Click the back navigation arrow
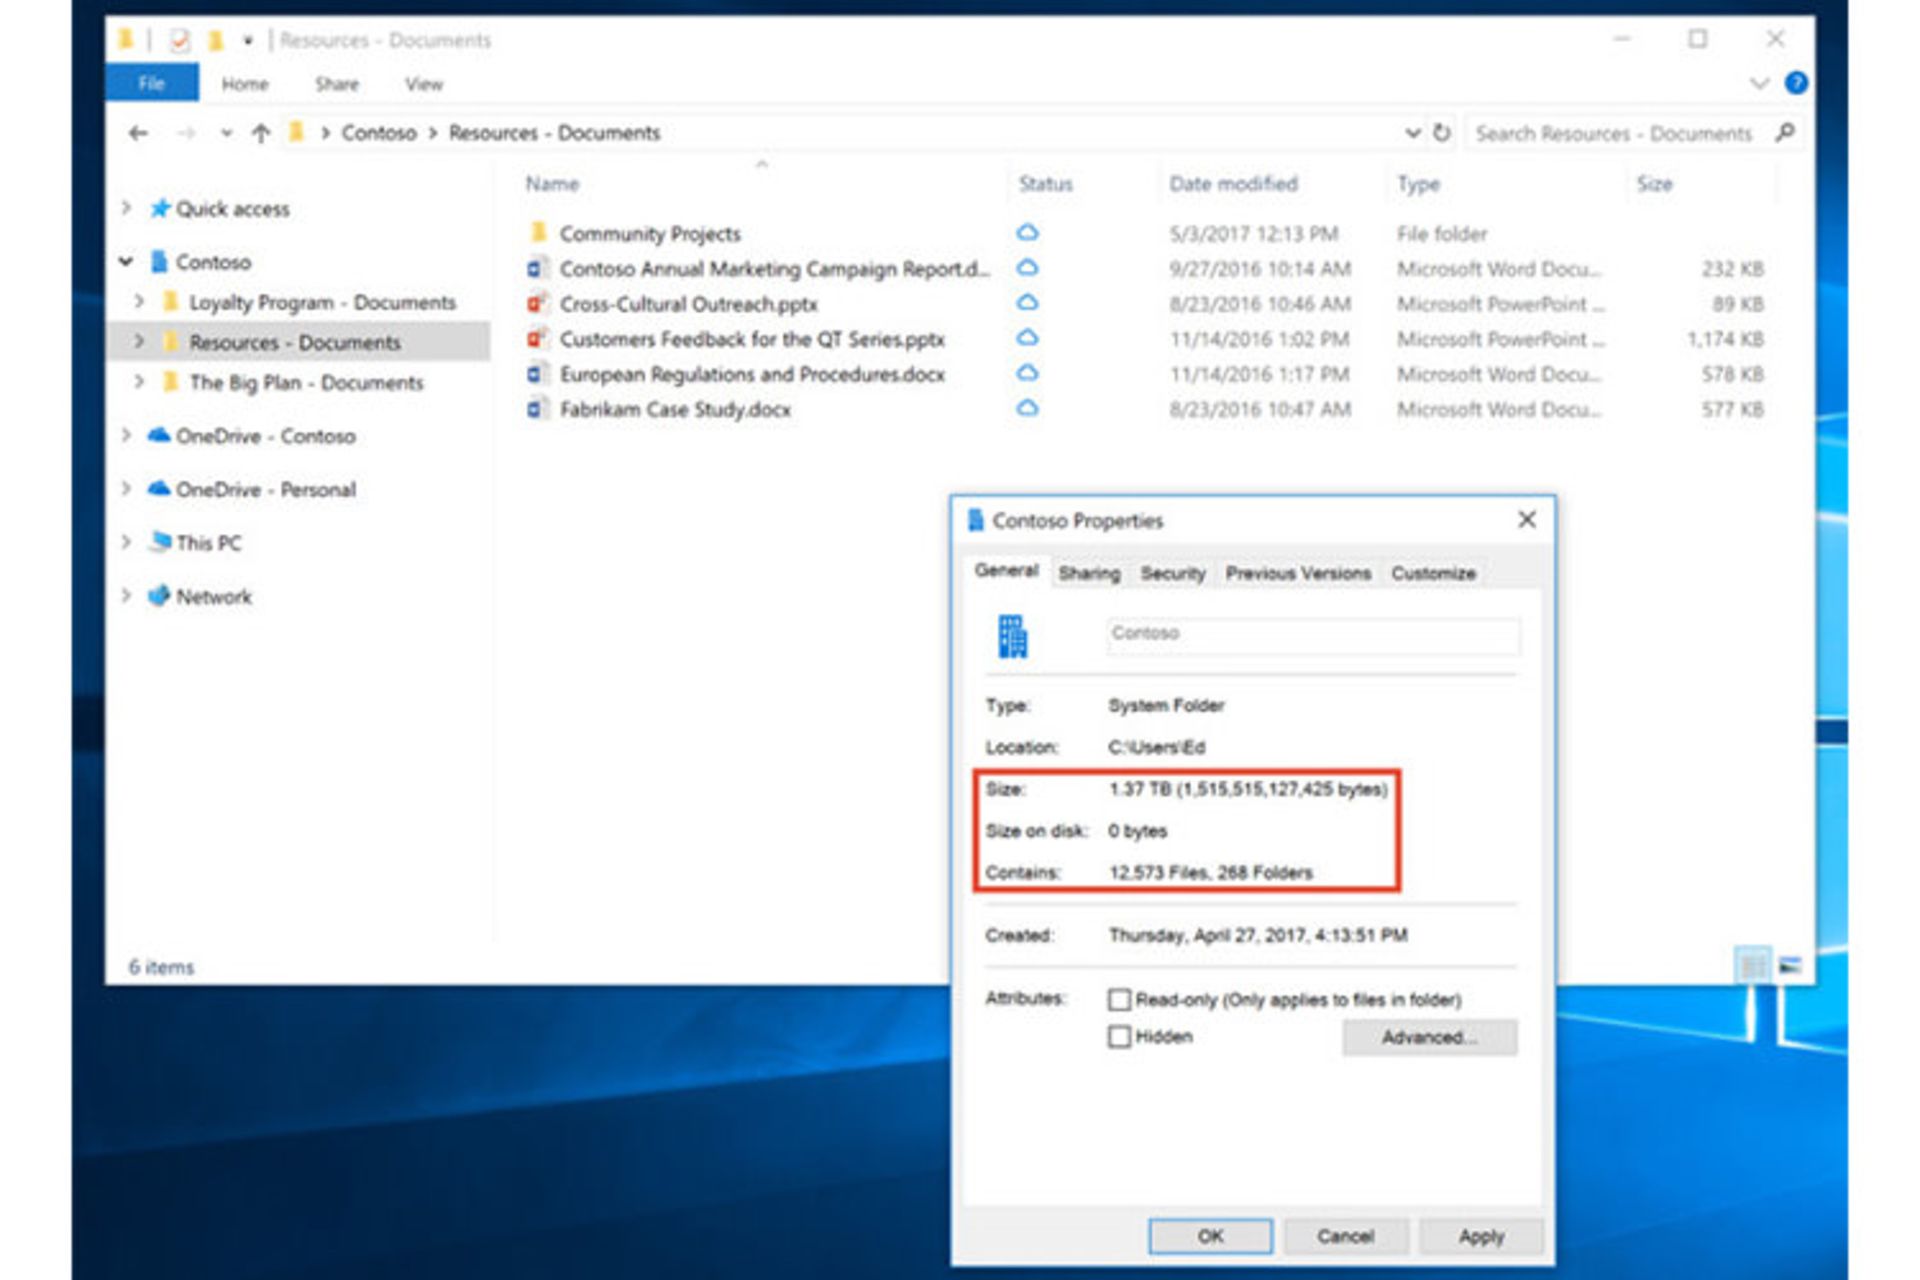The image size is (1920, 1280). click(x=137, y=132)
